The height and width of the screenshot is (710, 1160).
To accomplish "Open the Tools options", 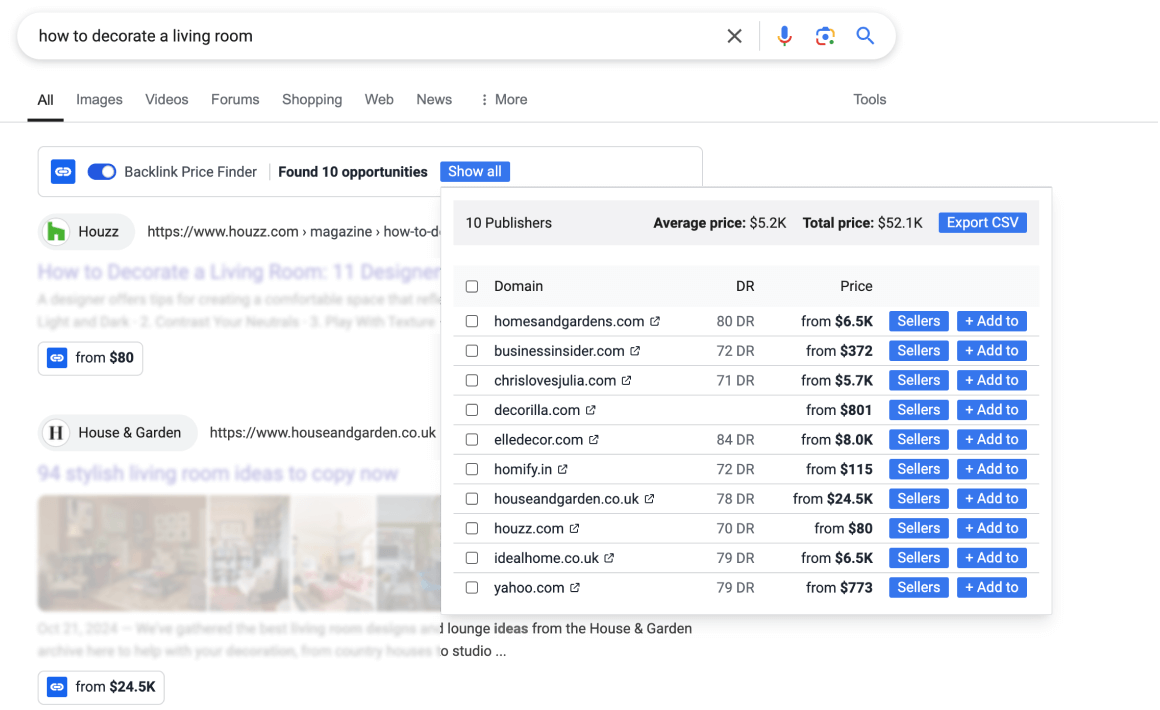I will click(869, 99).
